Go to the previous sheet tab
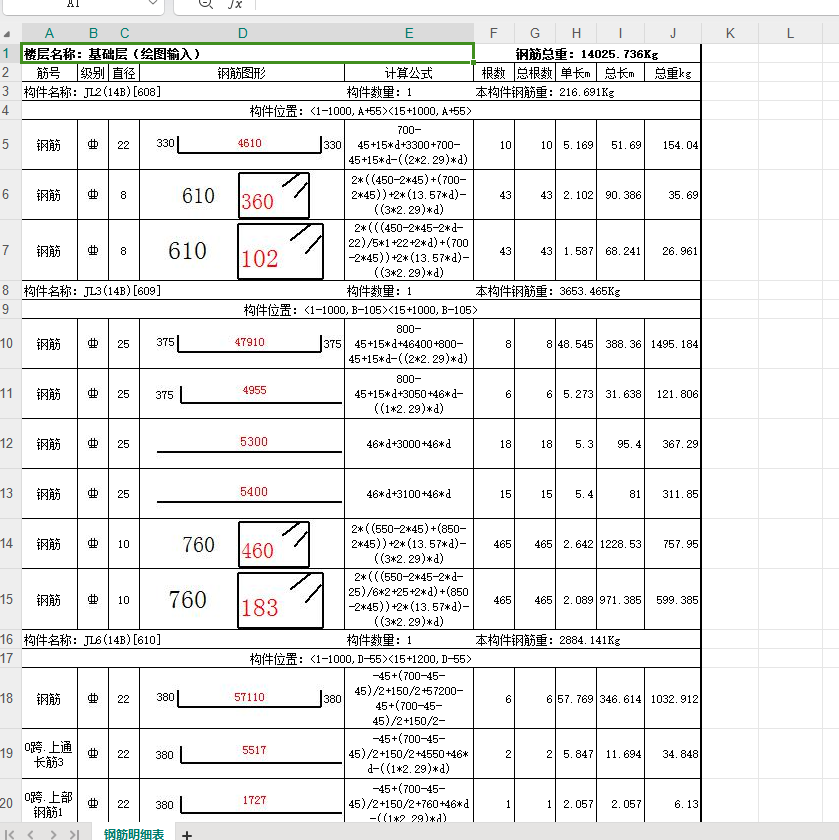 tap(31, 834)
